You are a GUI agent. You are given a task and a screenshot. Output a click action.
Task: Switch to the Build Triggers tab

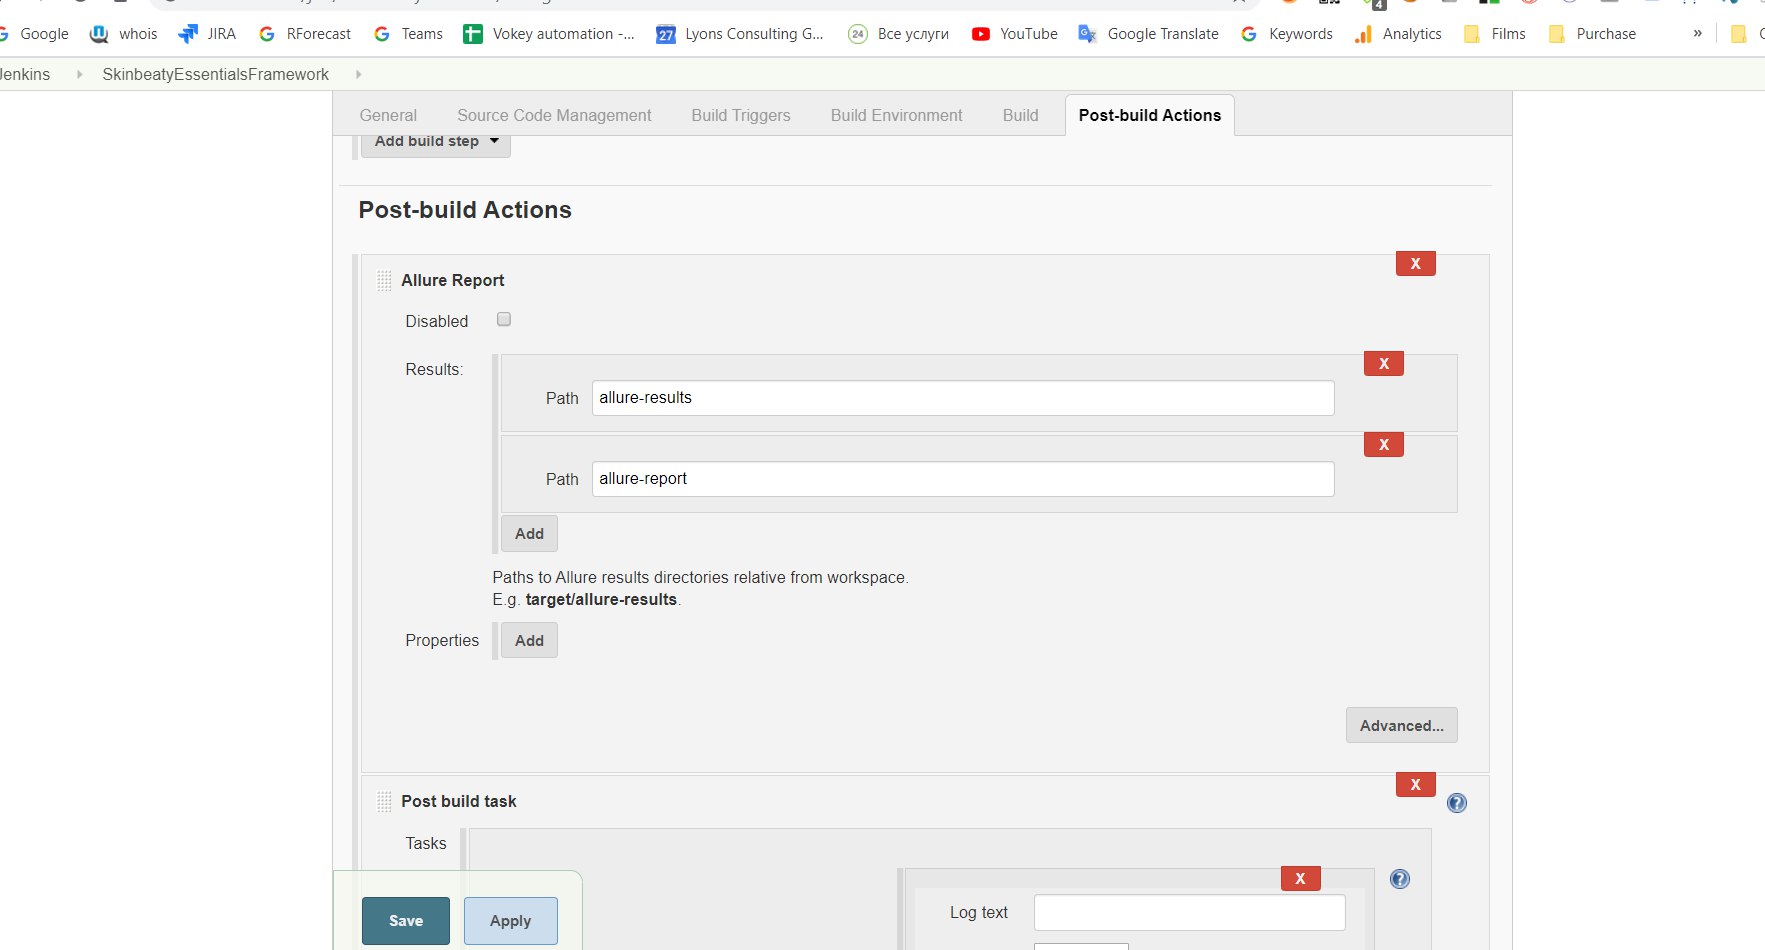741,116
